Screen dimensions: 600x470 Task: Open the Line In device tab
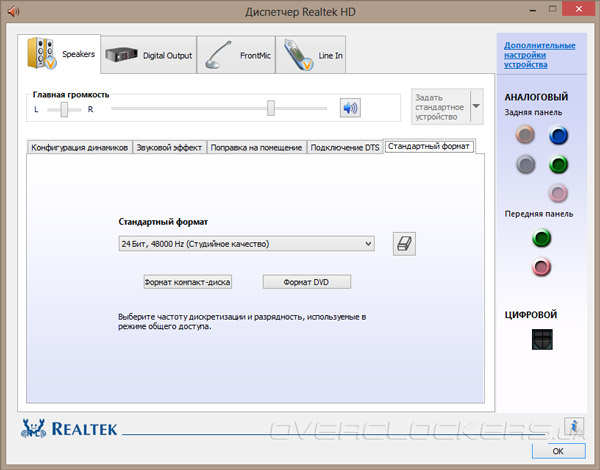coord(310,55)
